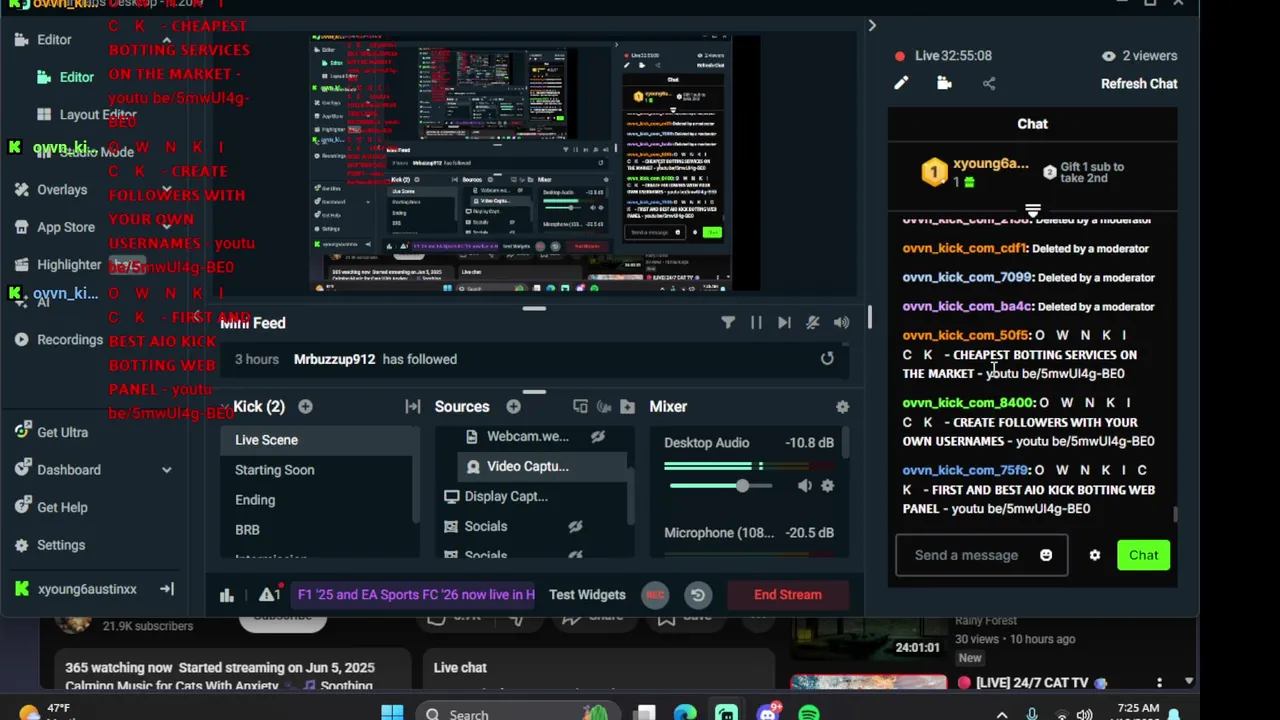Click the scene transitions icon by Kick (2)

(x=412, y=406)
